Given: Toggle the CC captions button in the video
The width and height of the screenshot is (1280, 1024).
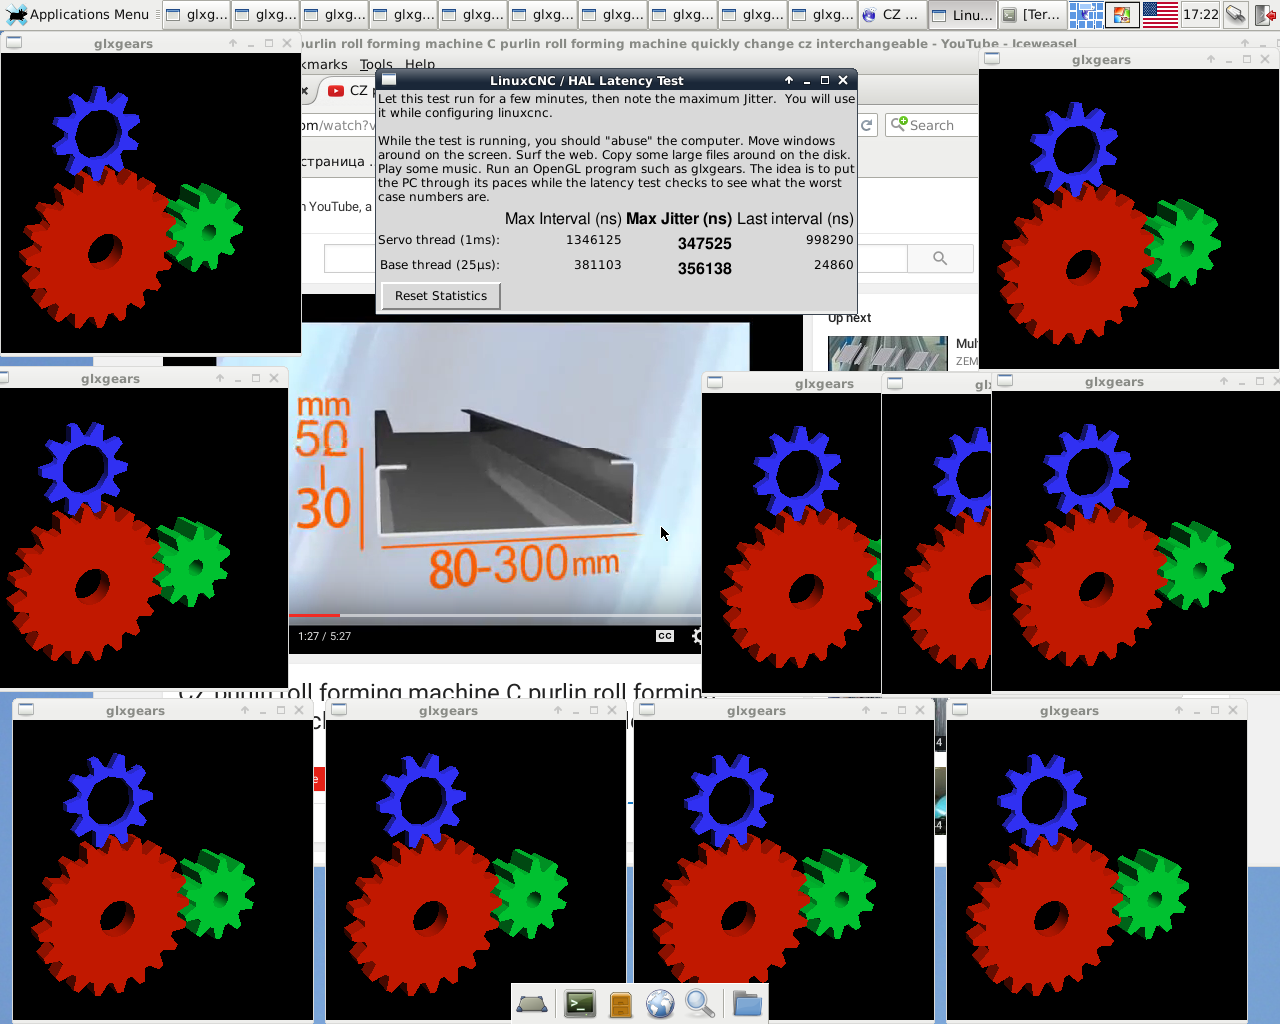Looking at the screenshot, I should (665, 636).
